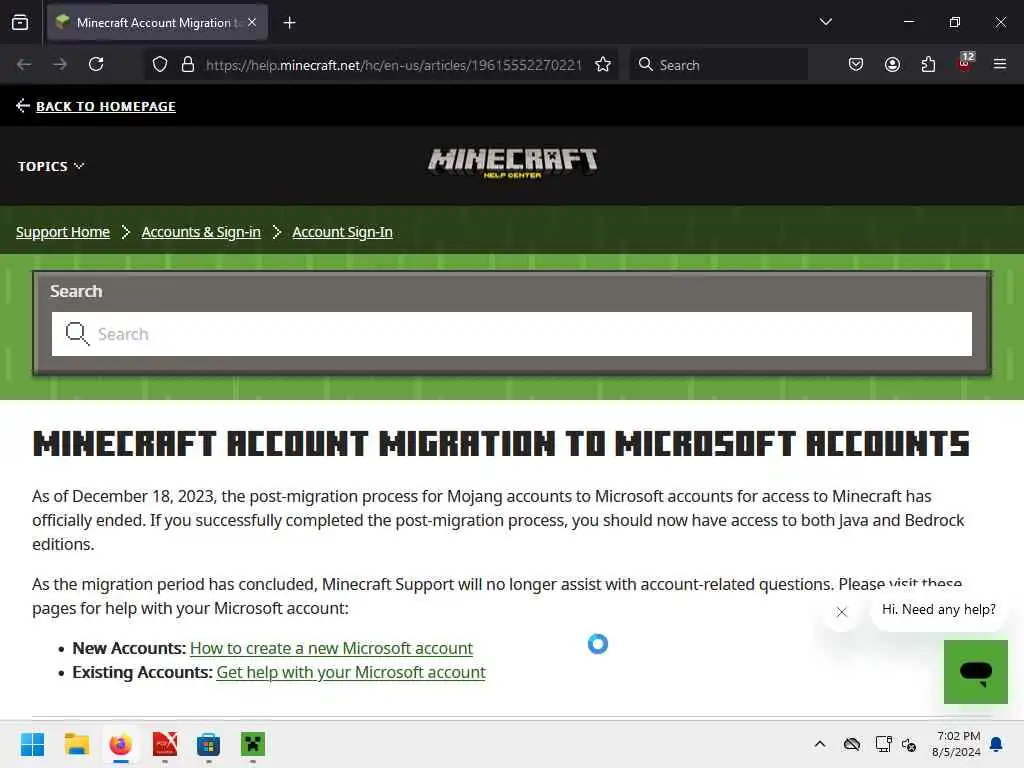The height and width of the screenshot is (768, 1024).
Task: Click Back to Homepage link
Action: click(106, 106)
